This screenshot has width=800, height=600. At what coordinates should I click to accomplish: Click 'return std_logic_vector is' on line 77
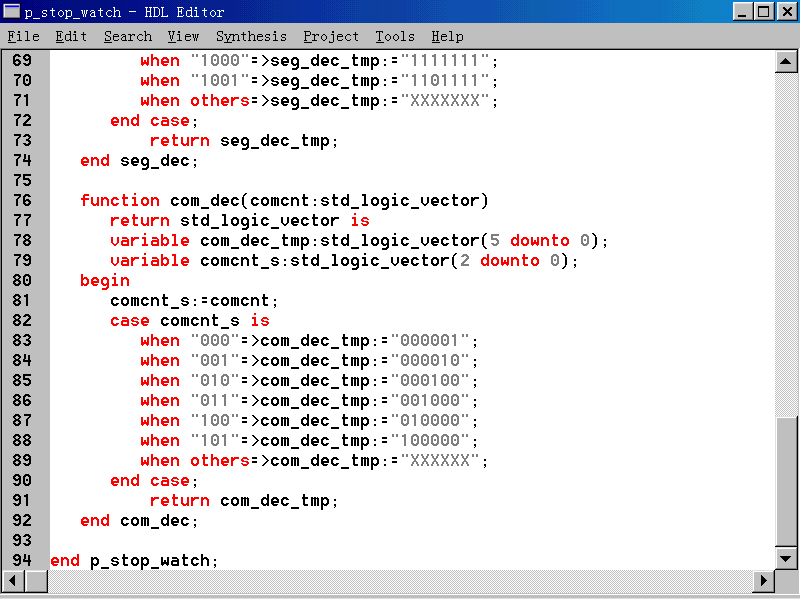(x=240, y=220)
